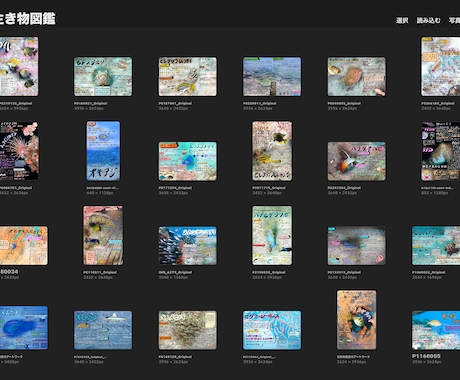460x380 pixels.
Task: Select the brown flounder thumbnail in first row
Action: click(357, 76)
